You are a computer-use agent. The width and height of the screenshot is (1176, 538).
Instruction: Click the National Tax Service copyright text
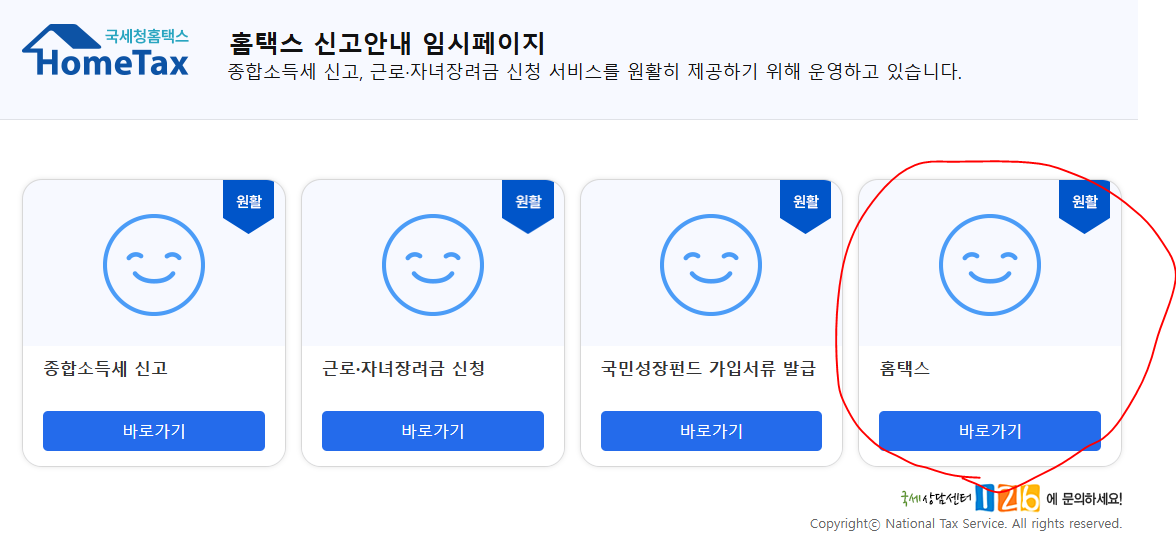[966, 524]
